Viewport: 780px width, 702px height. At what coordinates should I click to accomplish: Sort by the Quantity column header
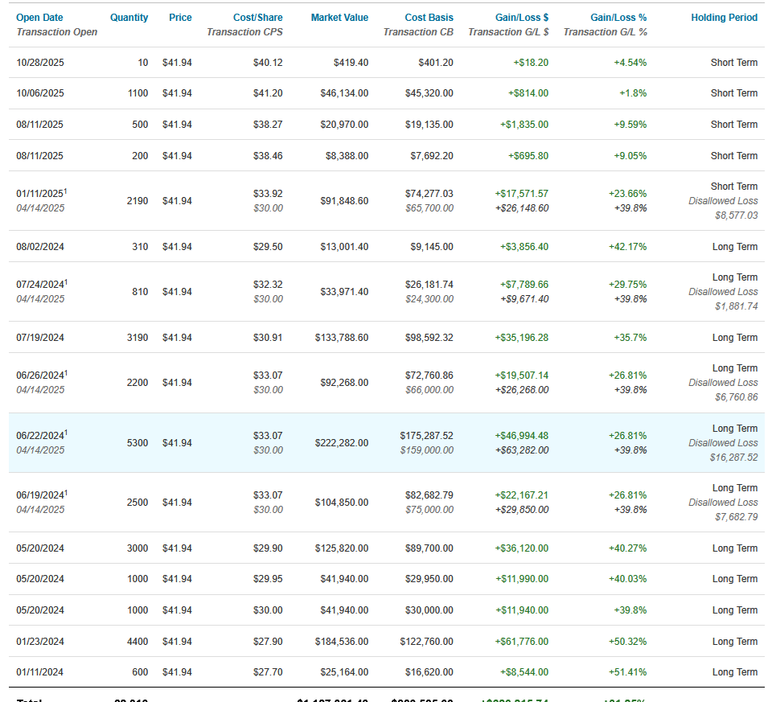[x=129, y=17]
